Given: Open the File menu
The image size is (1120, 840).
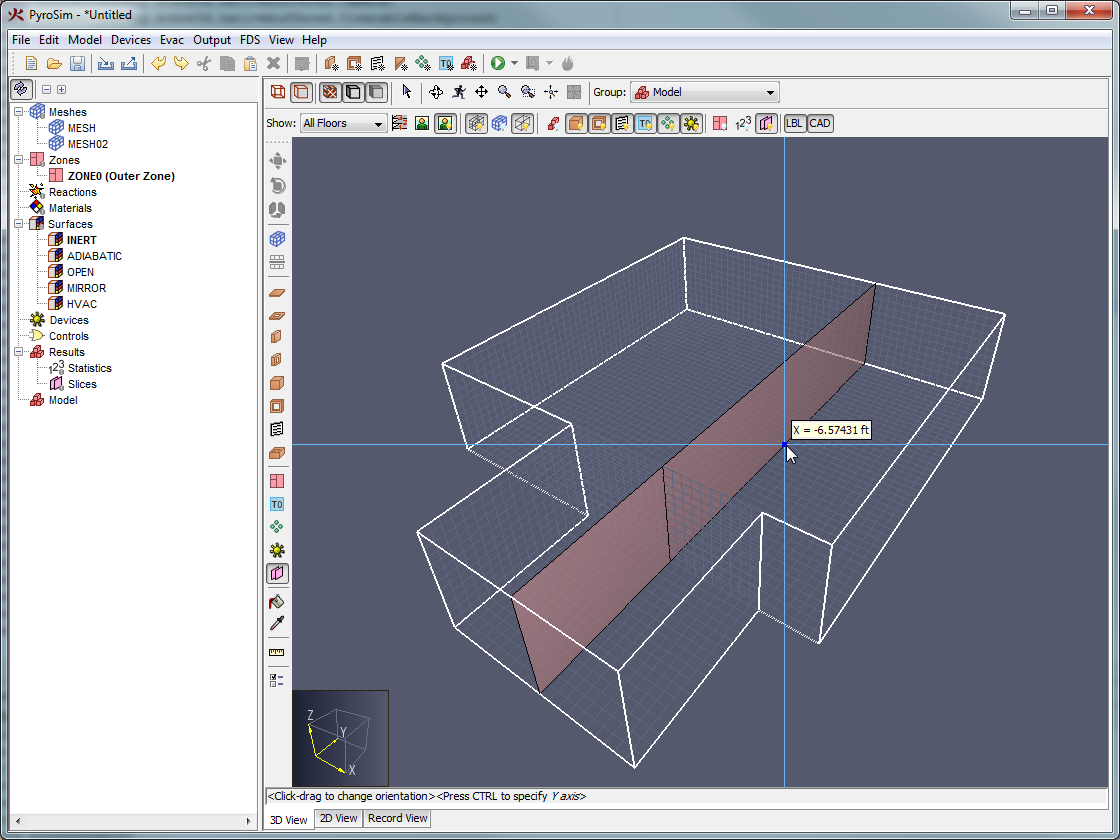Looking at the screenshot, I should click(21, 40).
